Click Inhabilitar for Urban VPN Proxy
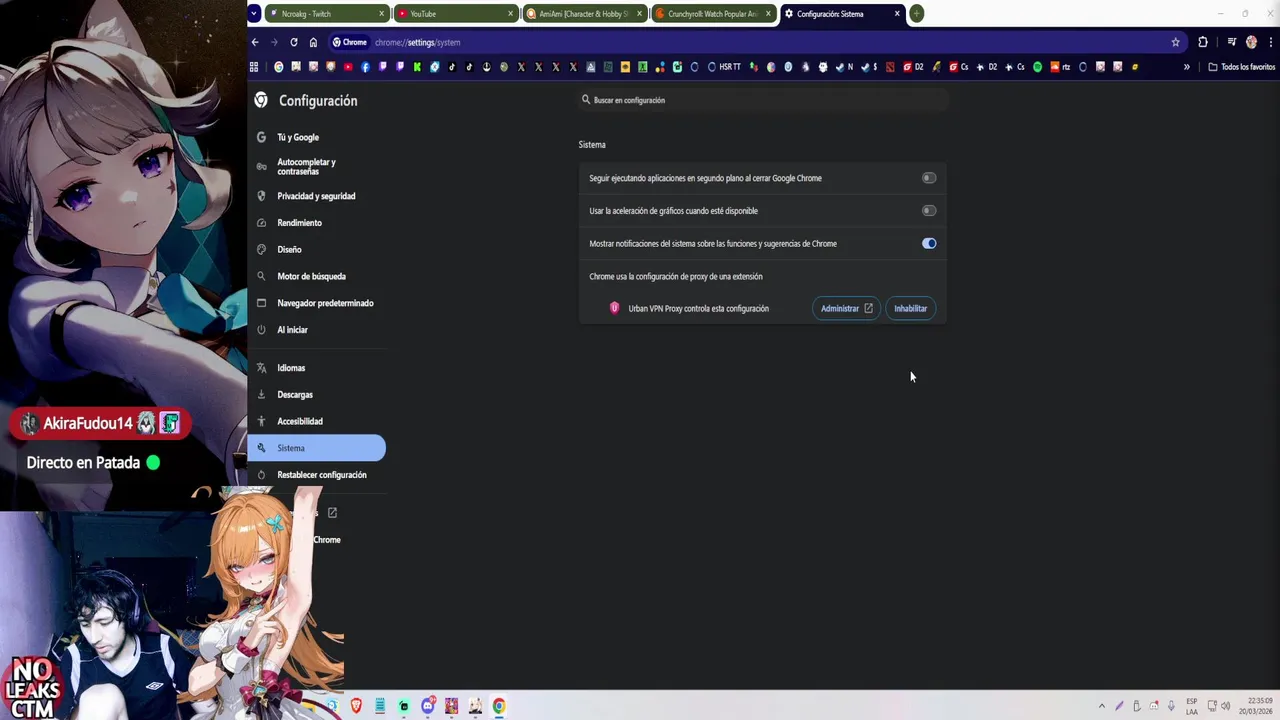Image resolution: width=1280 pixels, height=720 pixels. [910, 309]
